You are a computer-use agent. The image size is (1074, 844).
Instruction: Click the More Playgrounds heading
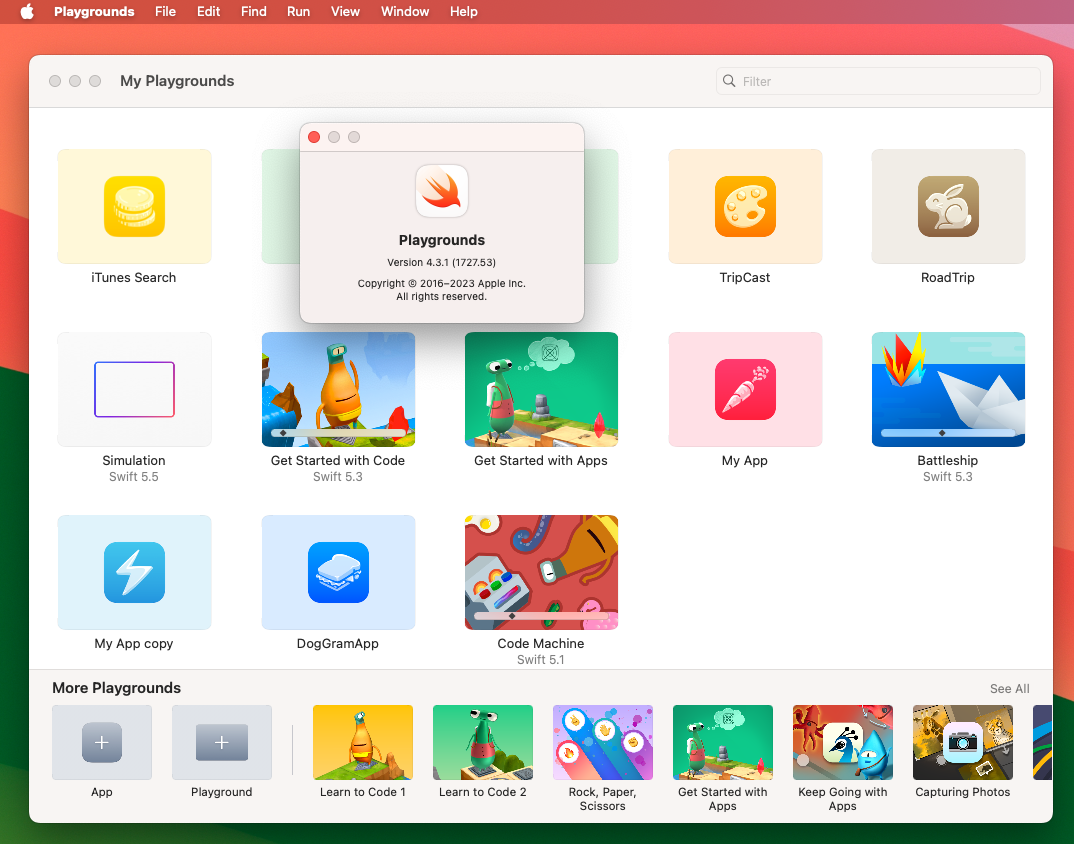116,688
